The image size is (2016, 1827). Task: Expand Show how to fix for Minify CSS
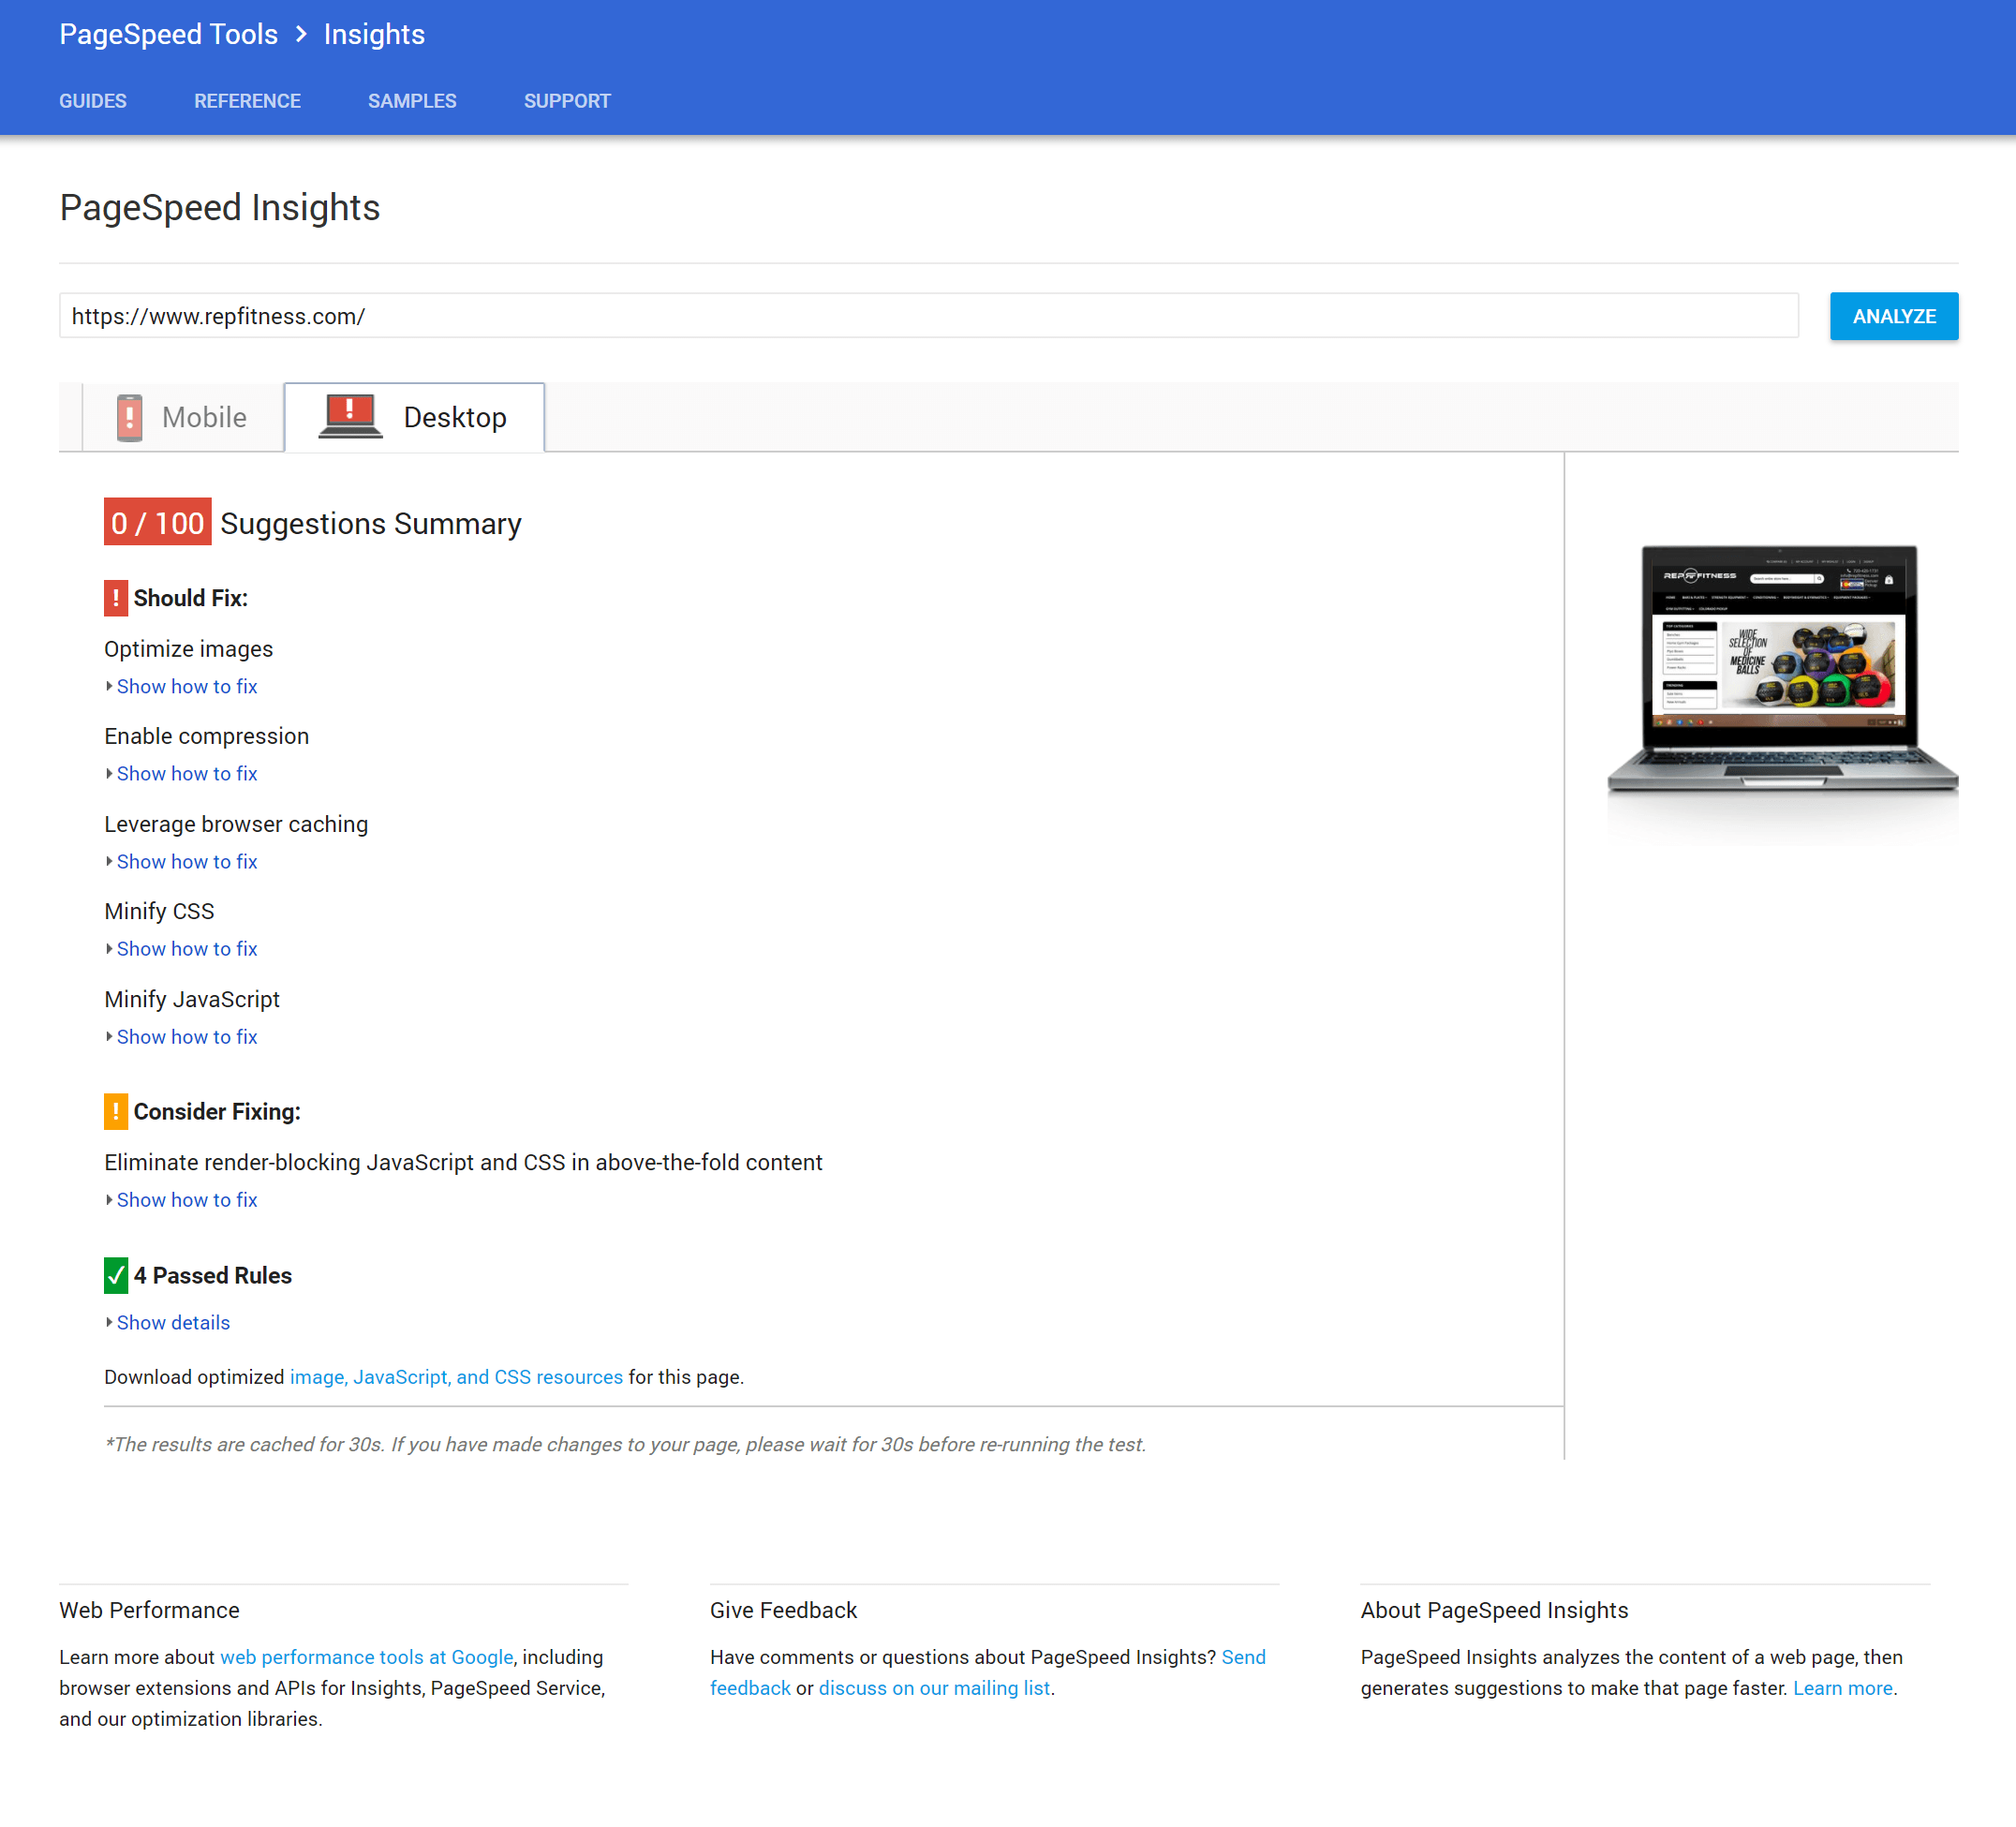[187, 948]
